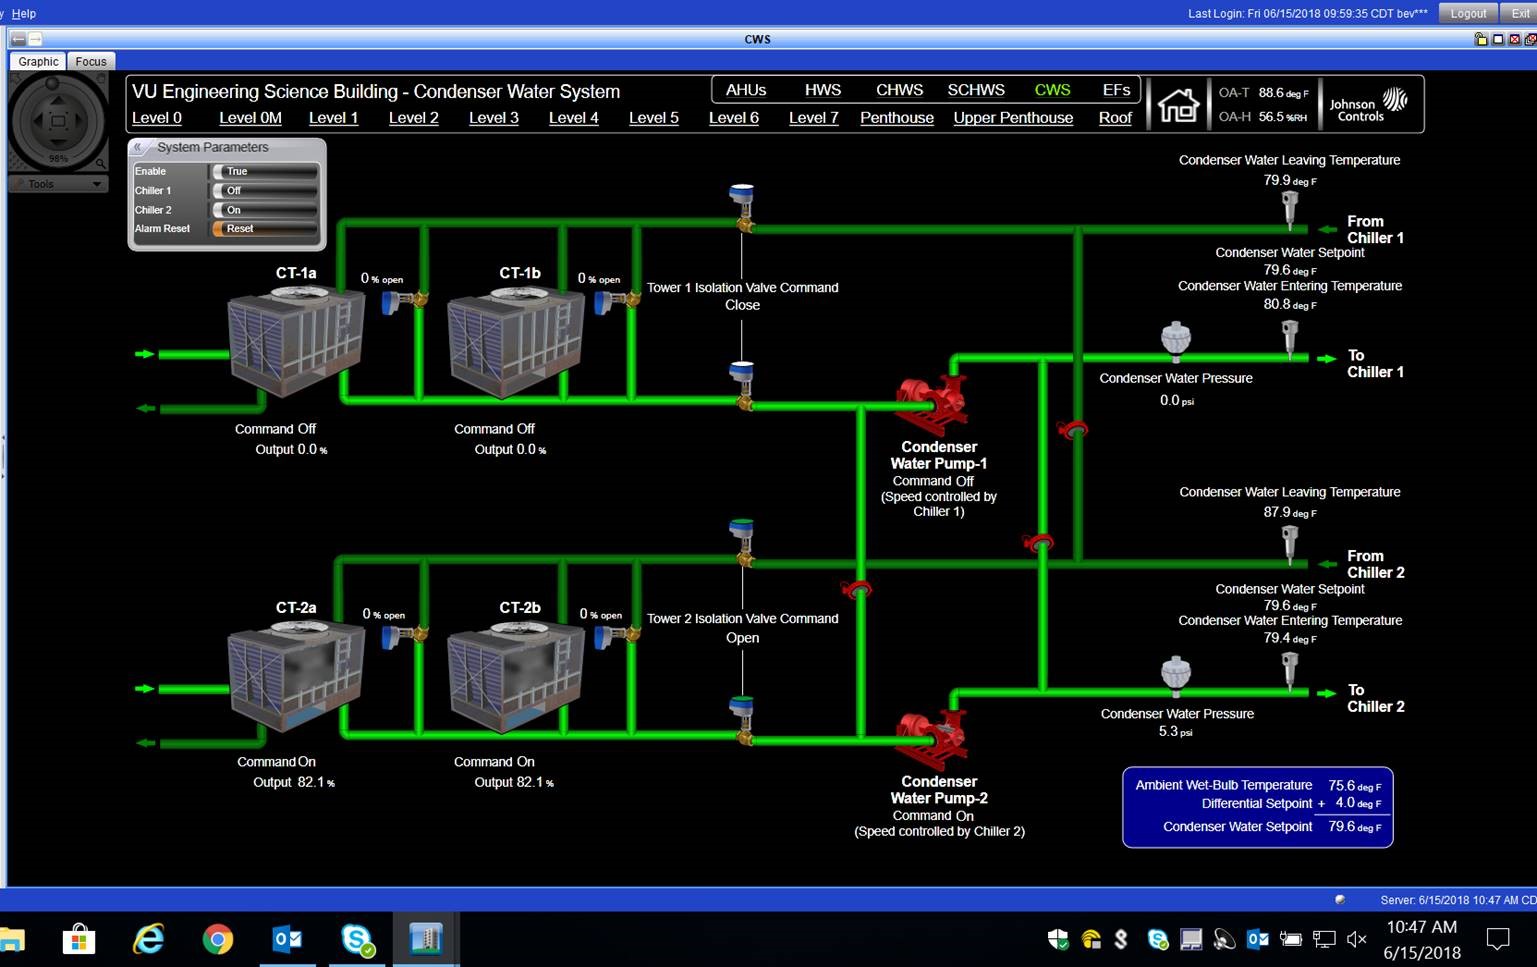
Task: Open Microsoft Store from the taskbar
Action: 79,939
